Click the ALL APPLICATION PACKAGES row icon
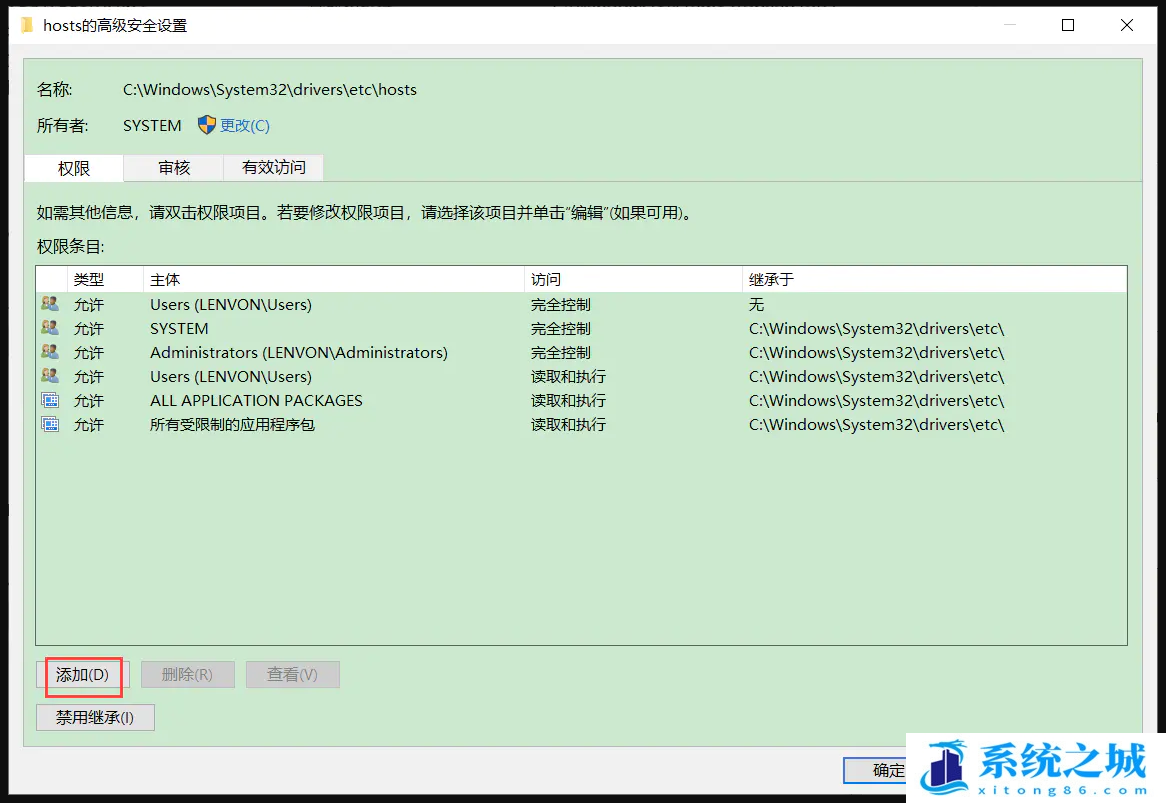The image size is (1166, 803). tap(49, 400)
